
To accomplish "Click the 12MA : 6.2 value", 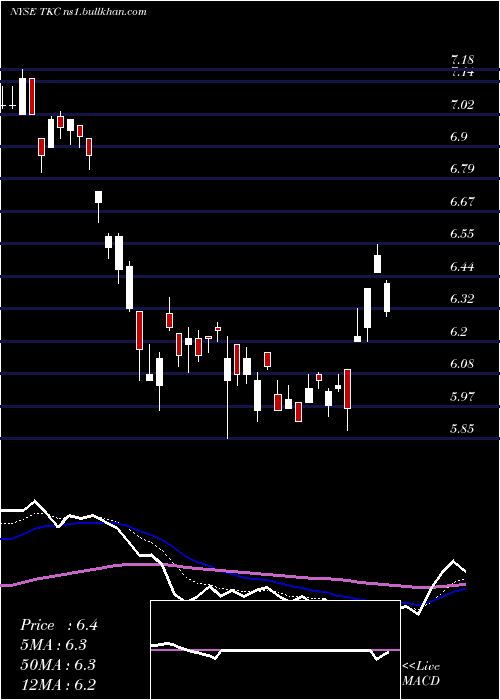I will (x=58, y=684).
